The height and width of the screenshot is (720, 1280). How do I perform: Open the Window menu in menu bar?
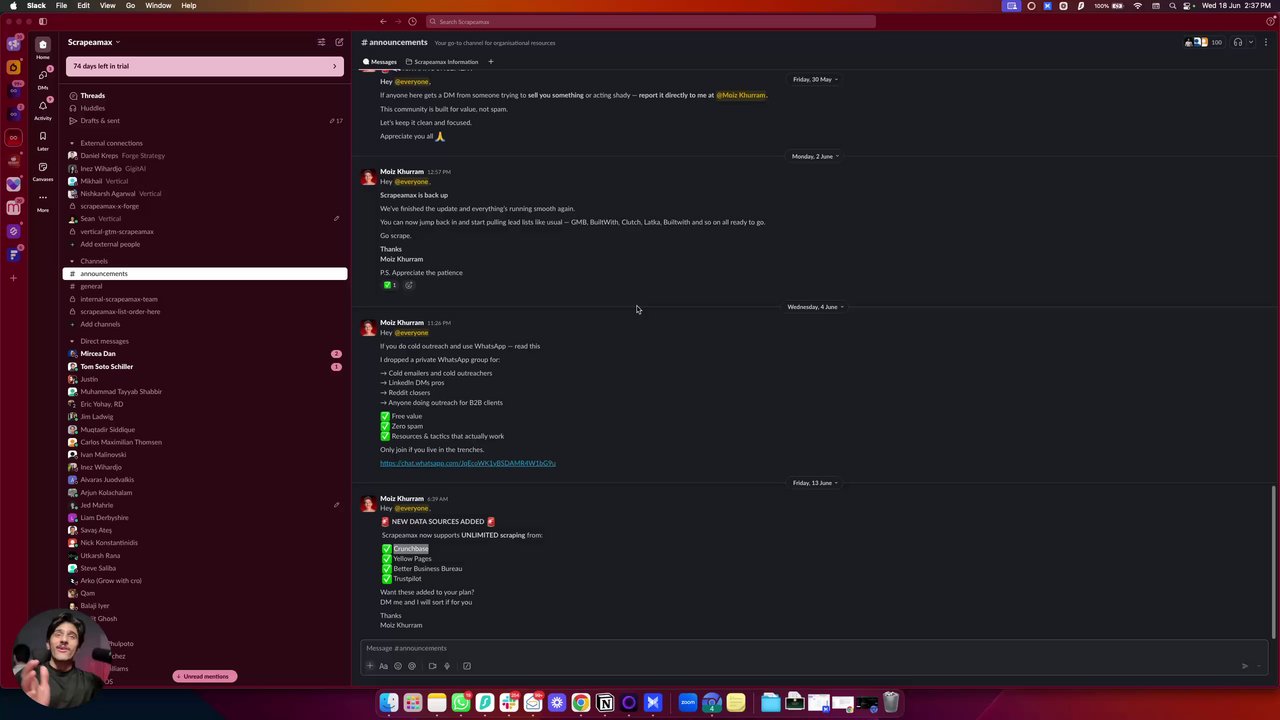(158, 5)
